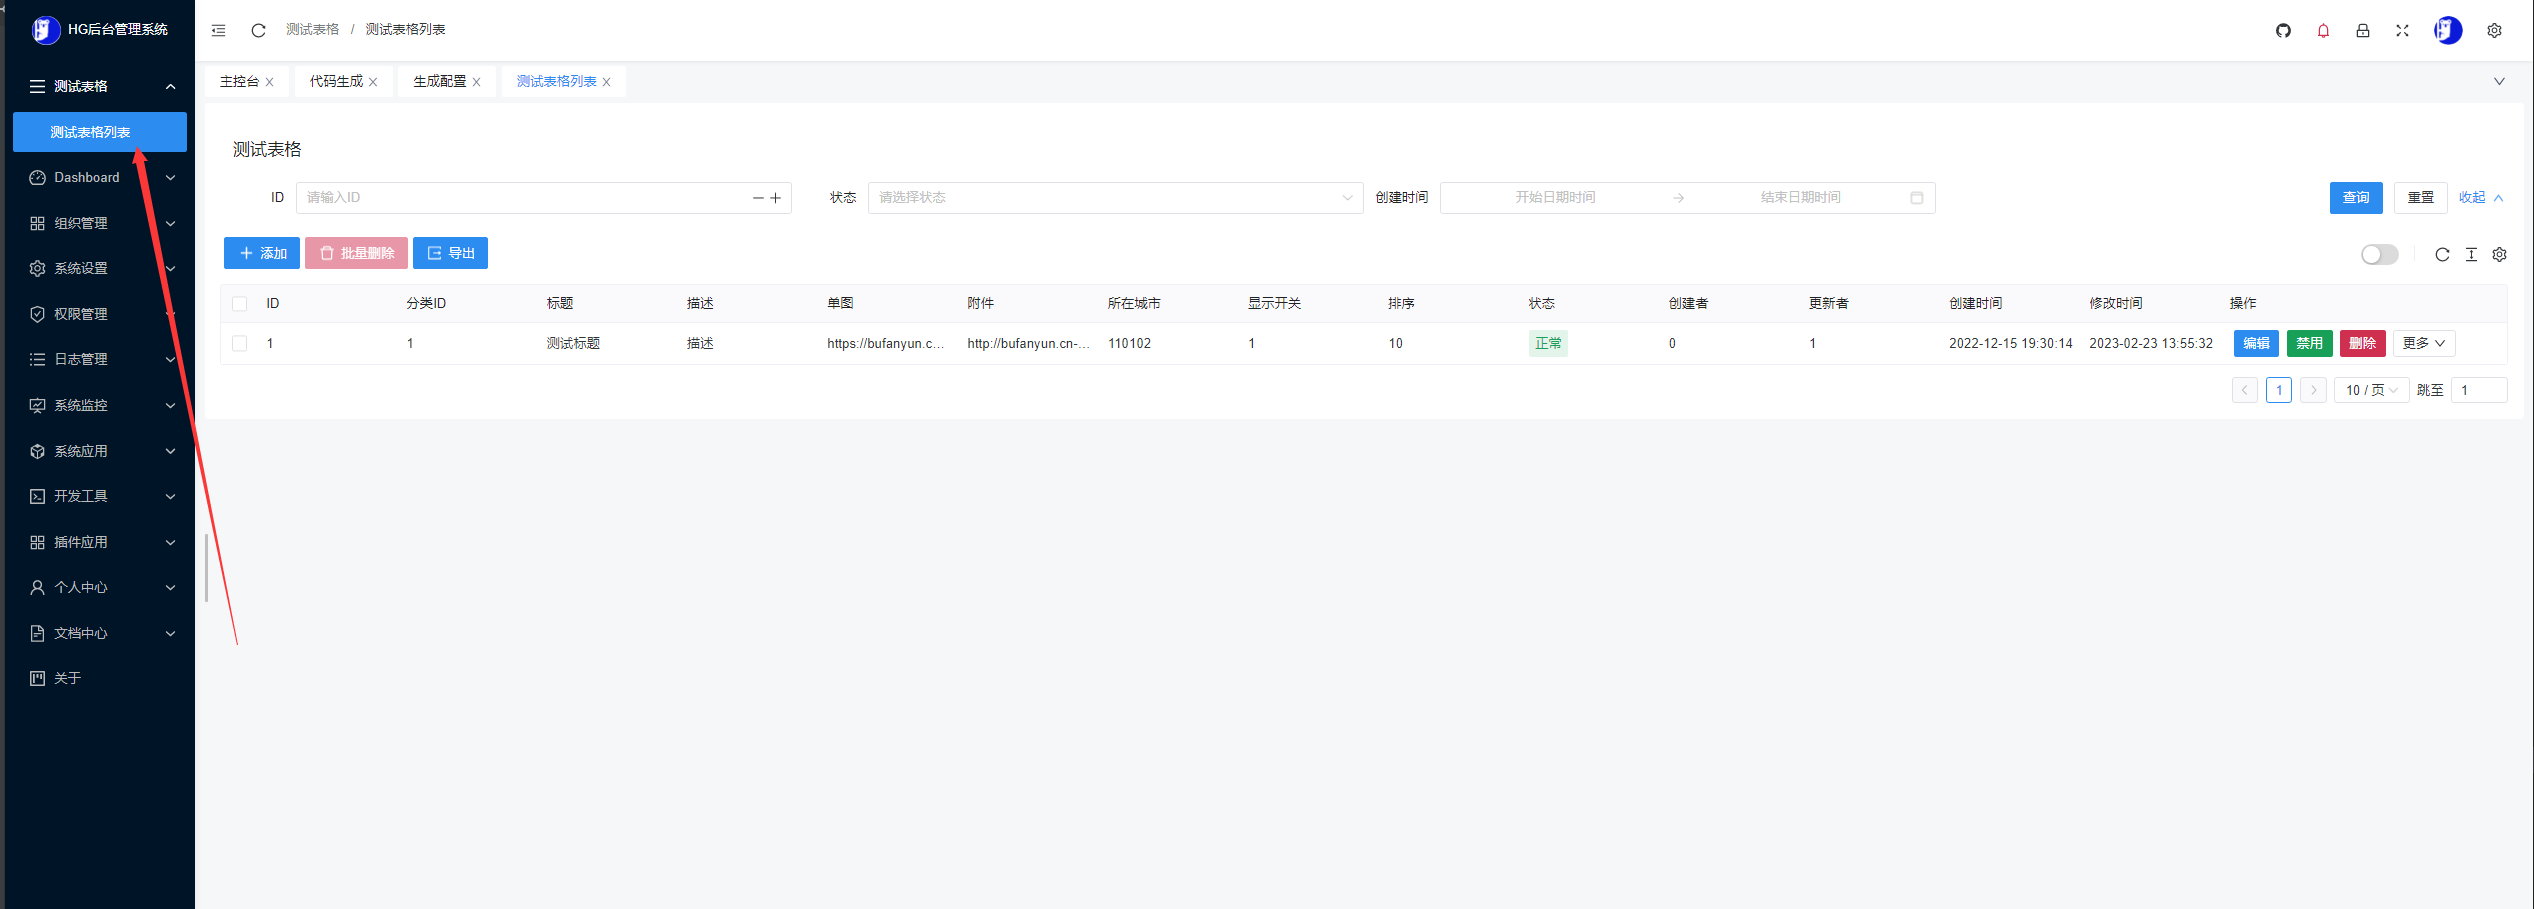This screenshot has width=2534, height=909.
Task: Switch to the 代码生成 tab
Action: (x=336, y=81)
